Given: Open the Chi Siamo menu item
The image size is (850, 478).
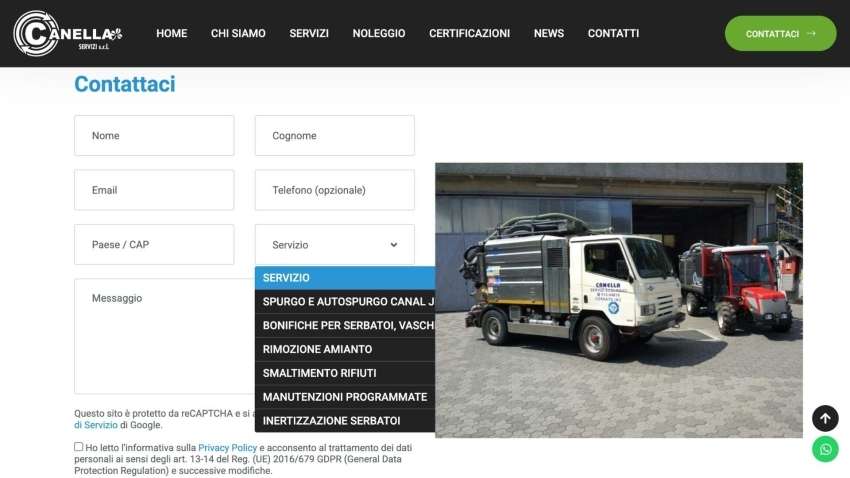Looking at the screenshot, I should (x=238, y=33).
